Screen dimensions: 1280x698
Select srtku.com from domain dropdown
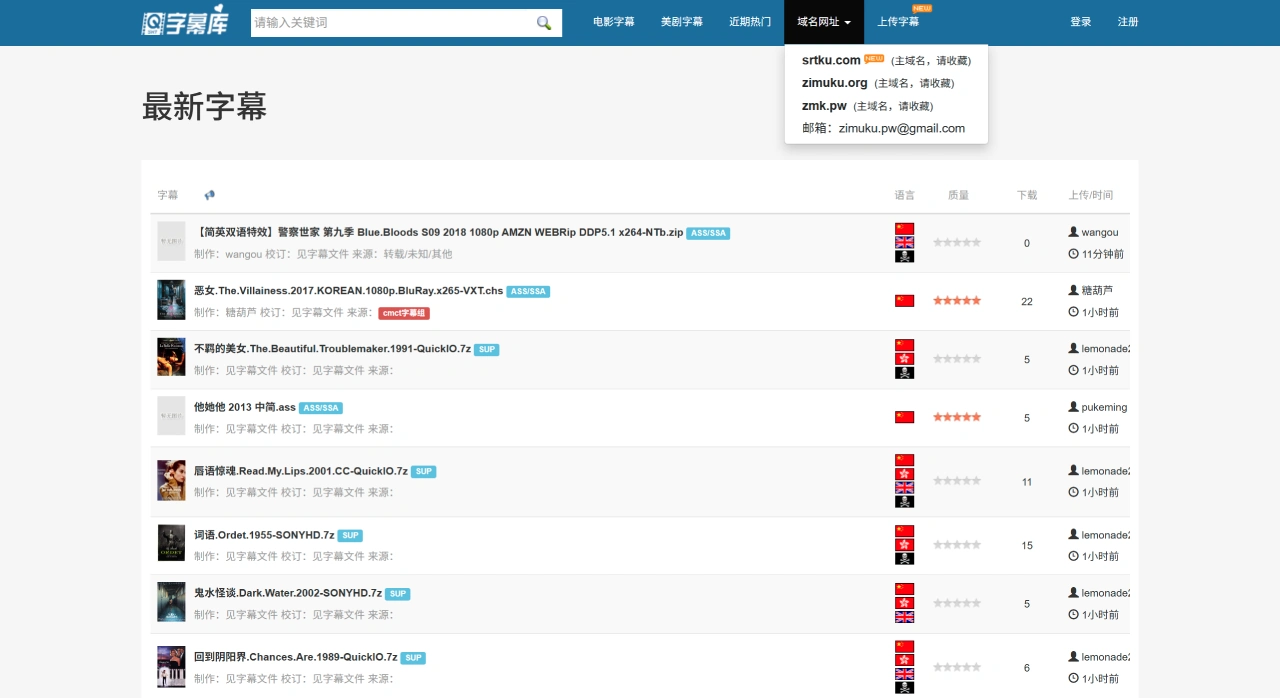coord(831,60)
